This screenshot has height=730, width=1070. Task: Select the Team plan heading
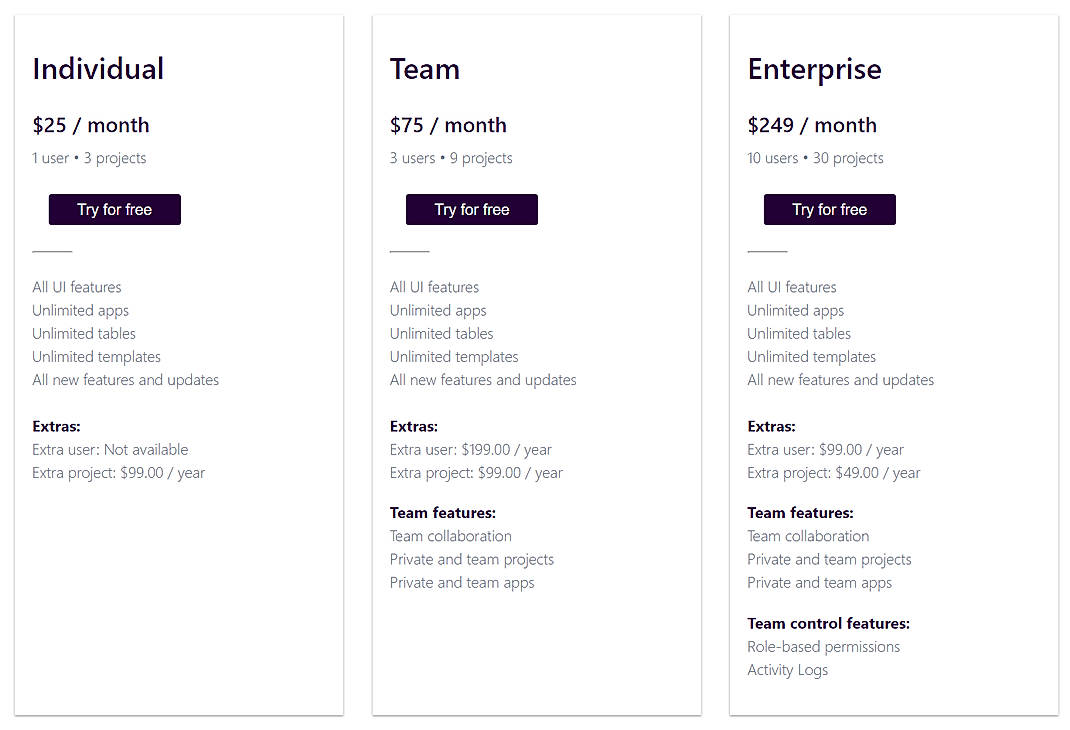(x=424, y=68)
